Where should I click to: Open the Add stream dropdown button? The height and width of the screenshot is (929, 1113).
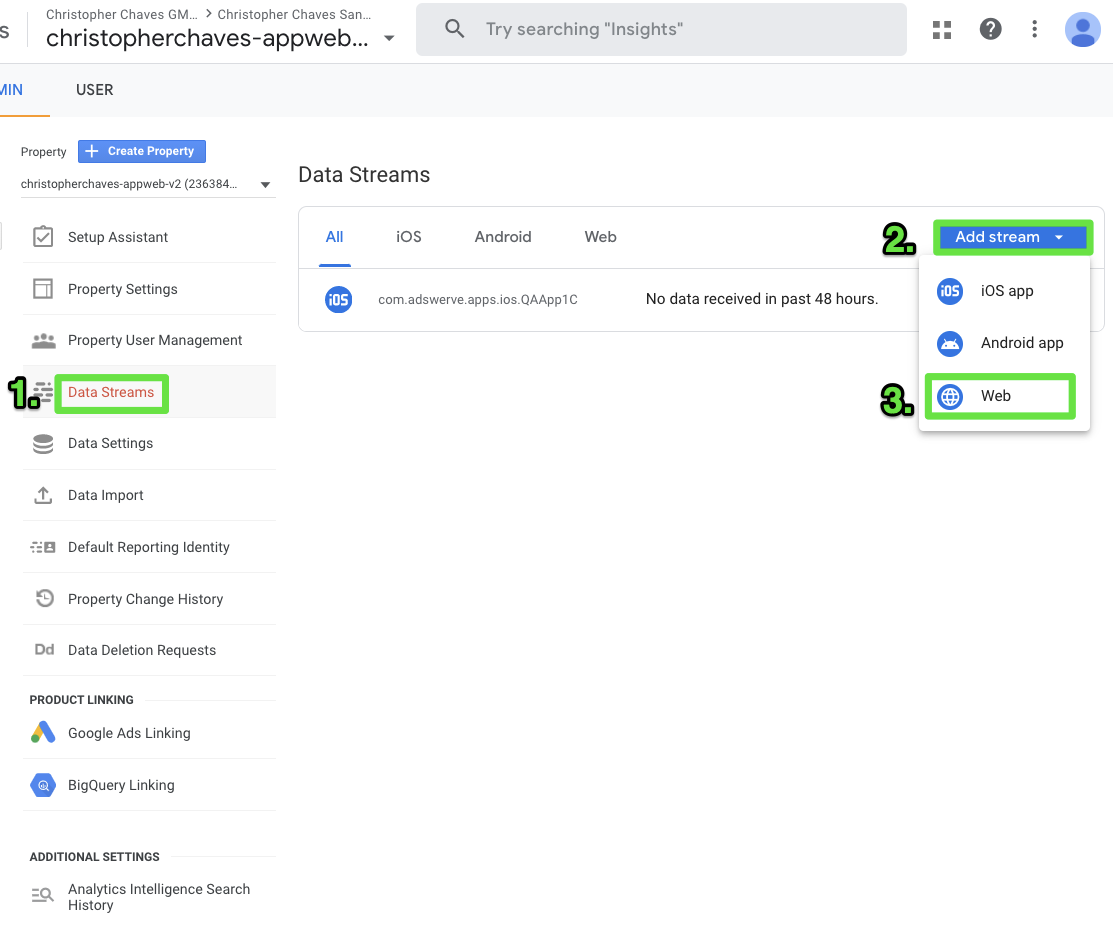pos(1013,237)
